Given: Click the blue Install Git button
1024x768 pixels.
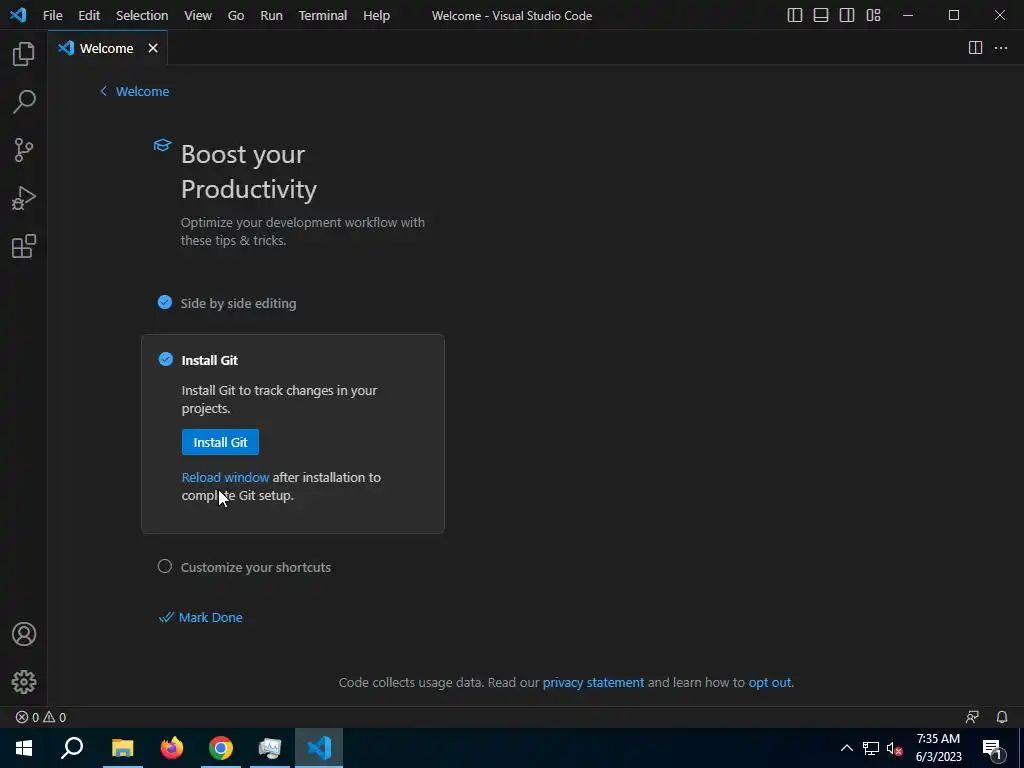Looking at the screenshot, I should tap(220, 442).
